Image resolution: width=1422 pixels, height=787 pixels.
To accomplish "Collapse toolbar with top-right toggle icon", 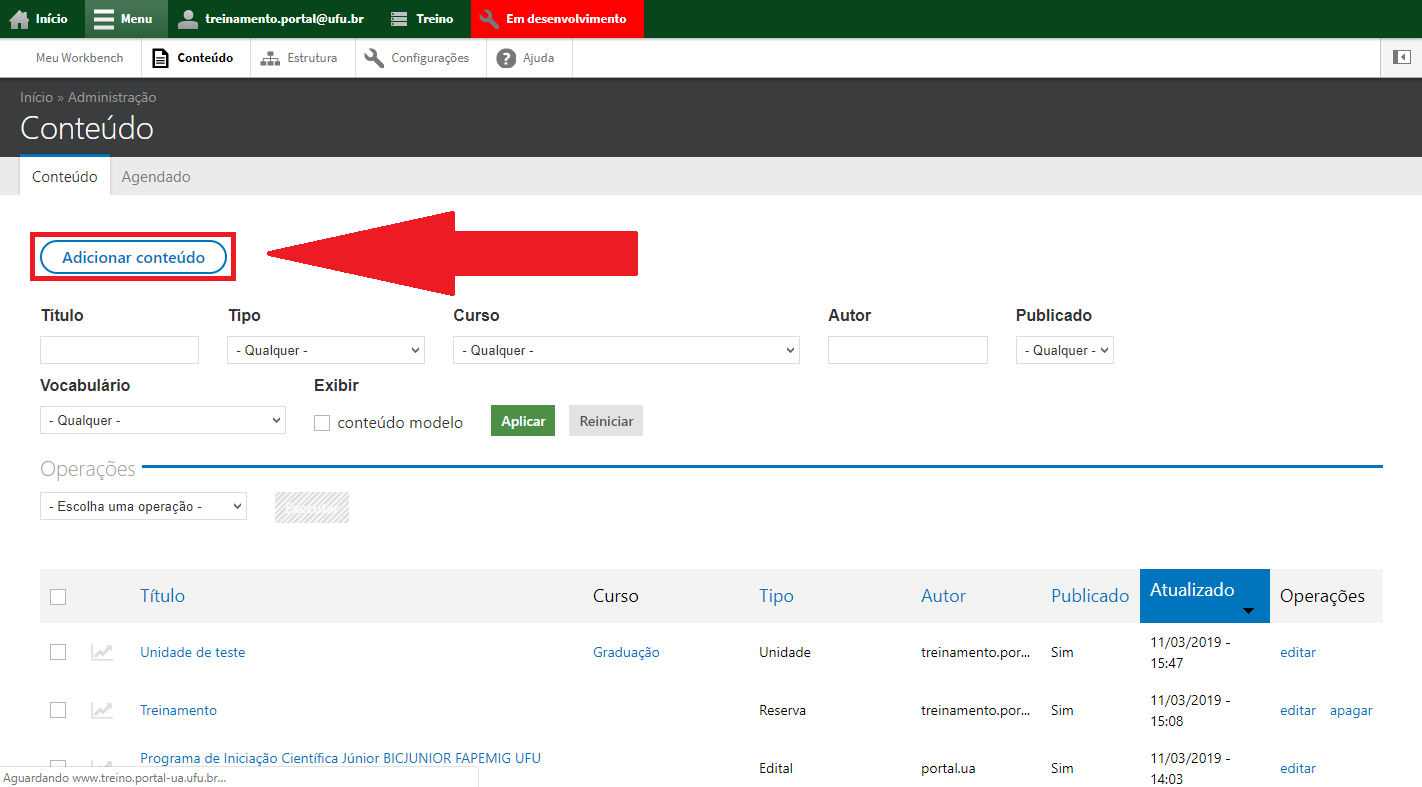I will point(1401,58).
